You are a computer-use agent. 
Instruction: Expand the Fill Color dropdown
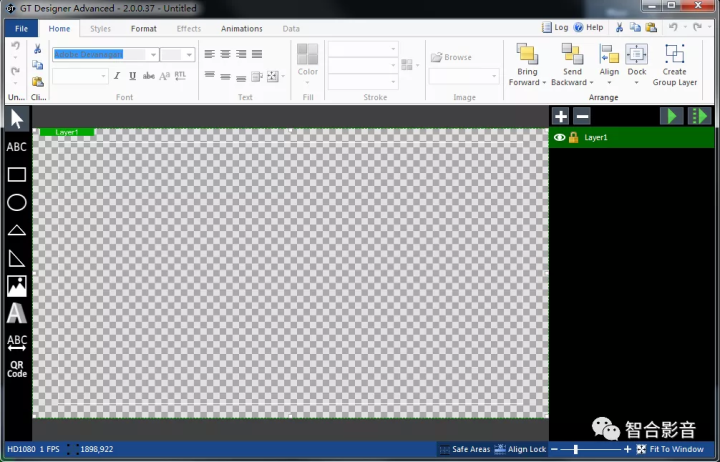308,83
